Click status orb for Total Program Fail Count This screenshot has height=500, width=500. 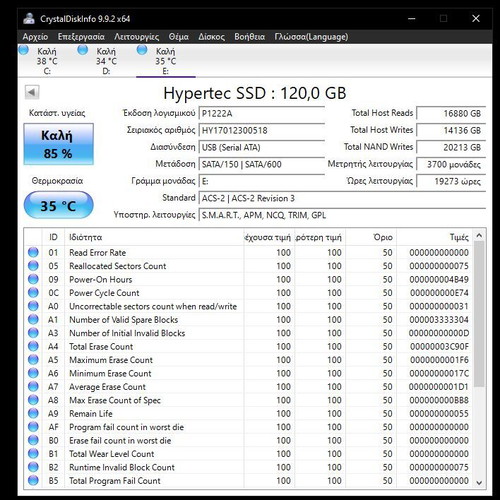point(33,480)
